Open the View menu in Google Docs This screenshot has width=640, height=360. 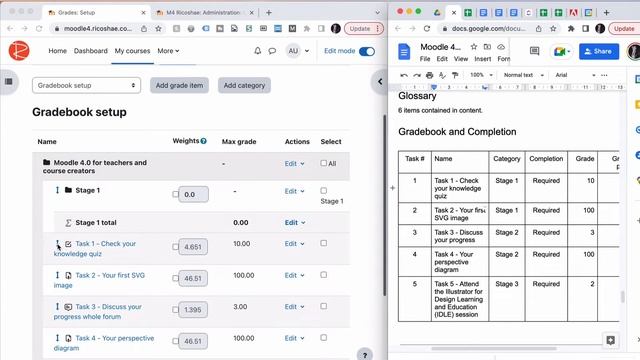[461, 59]
